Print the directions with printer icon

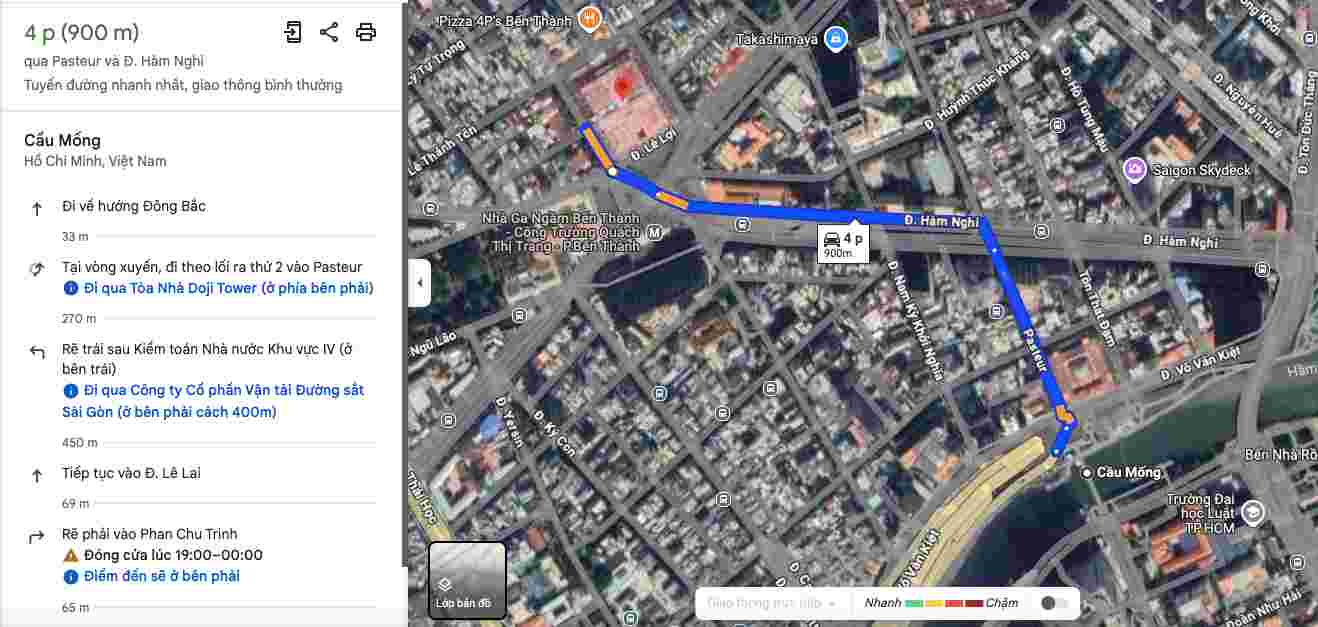[366, 32]
